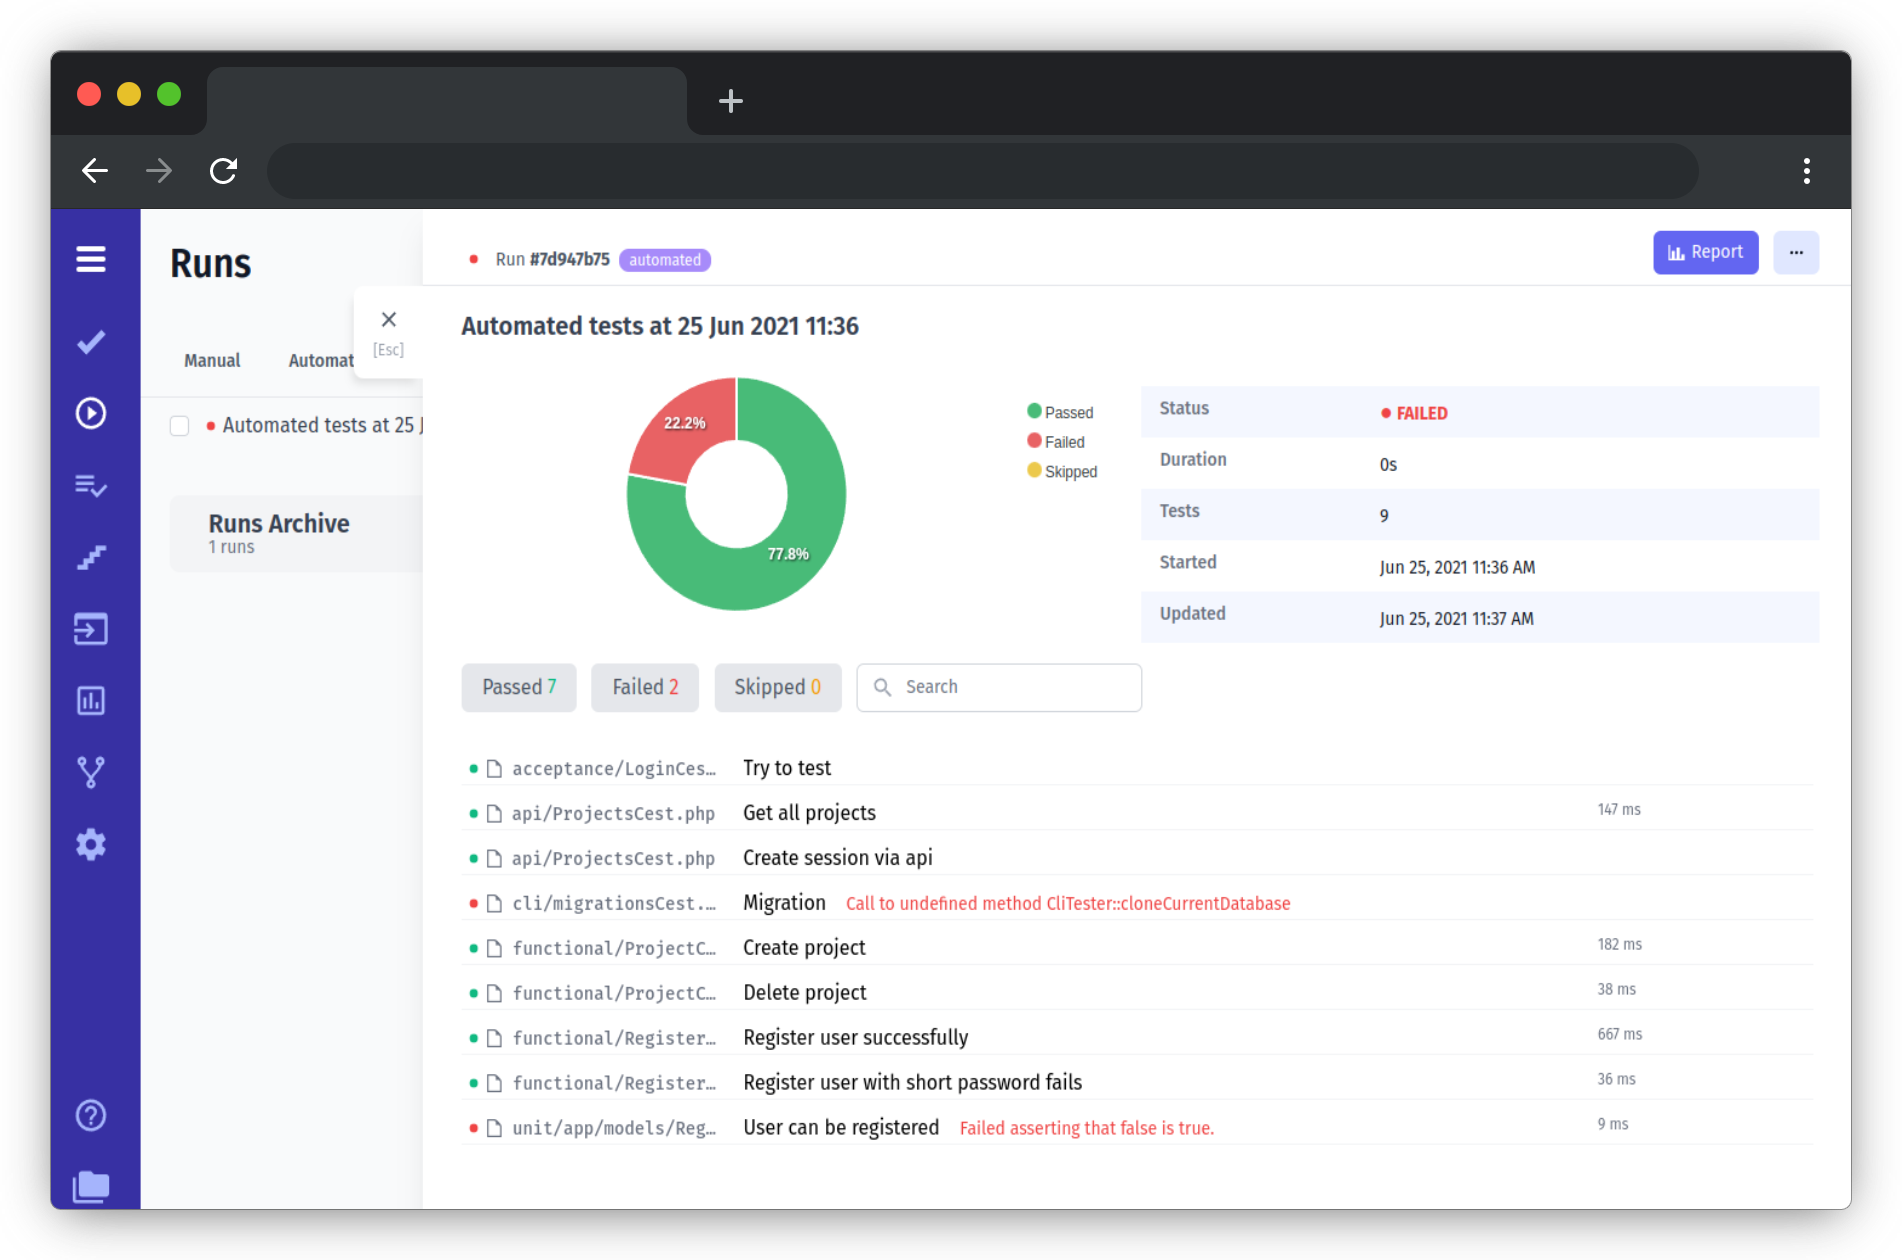Open Runs via the play circle icon
1902x1260 pixels.
pos(91,413)
